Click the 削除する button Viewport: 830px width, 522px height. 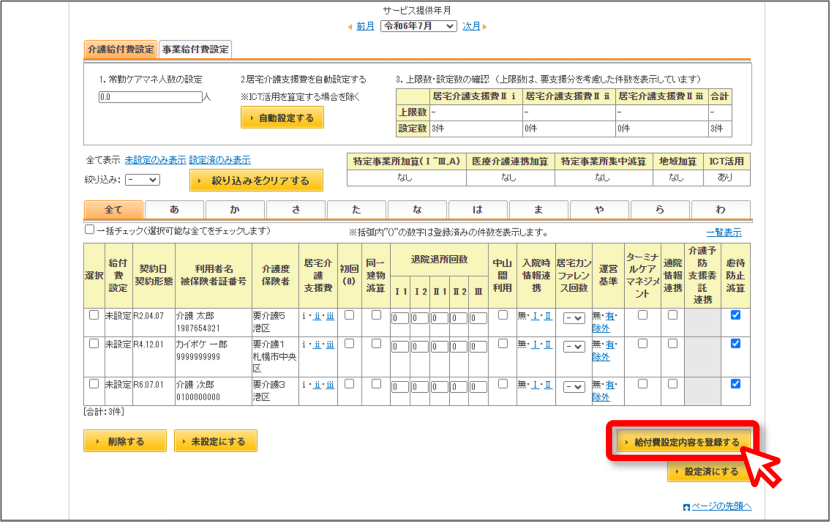click(x=125, y=441)
